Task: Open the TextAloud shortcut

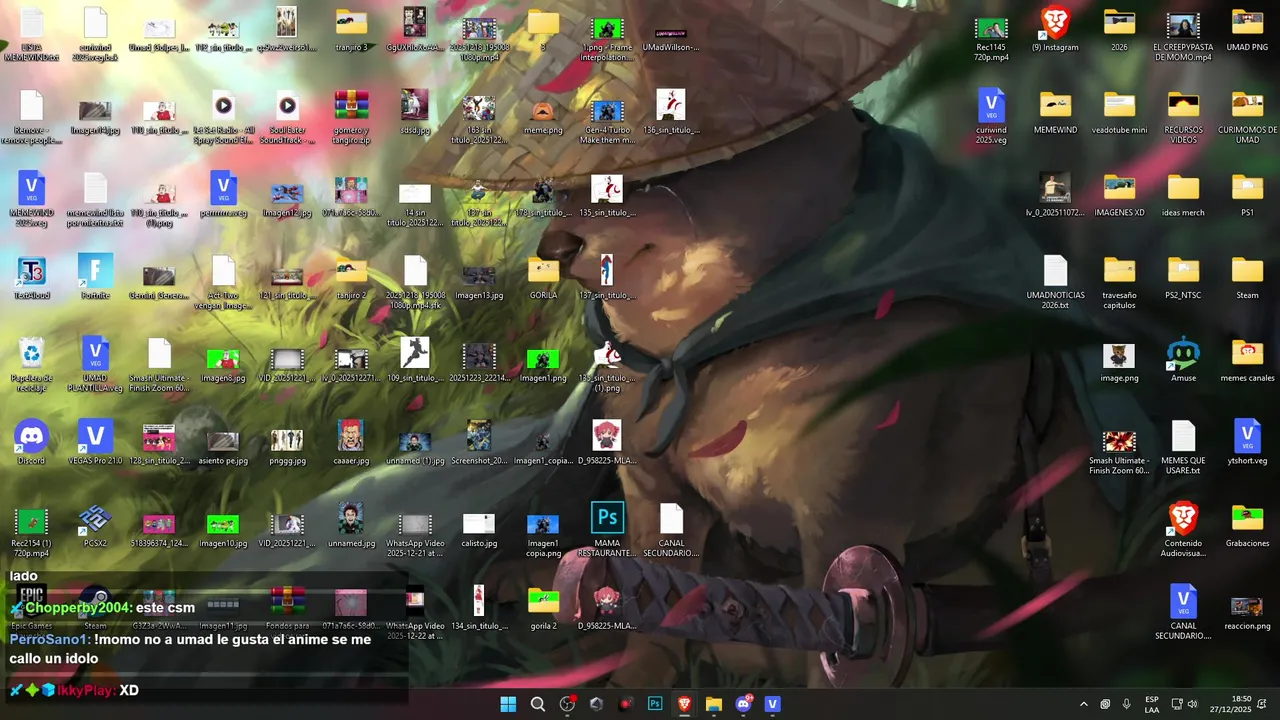Action: pos(31,278)
